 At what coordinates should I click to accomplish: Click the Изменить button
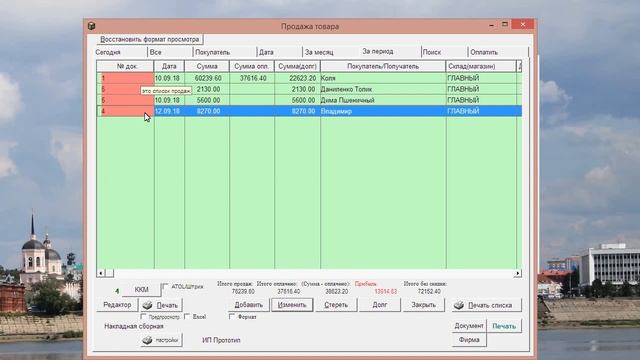click(x=292, y=305)
